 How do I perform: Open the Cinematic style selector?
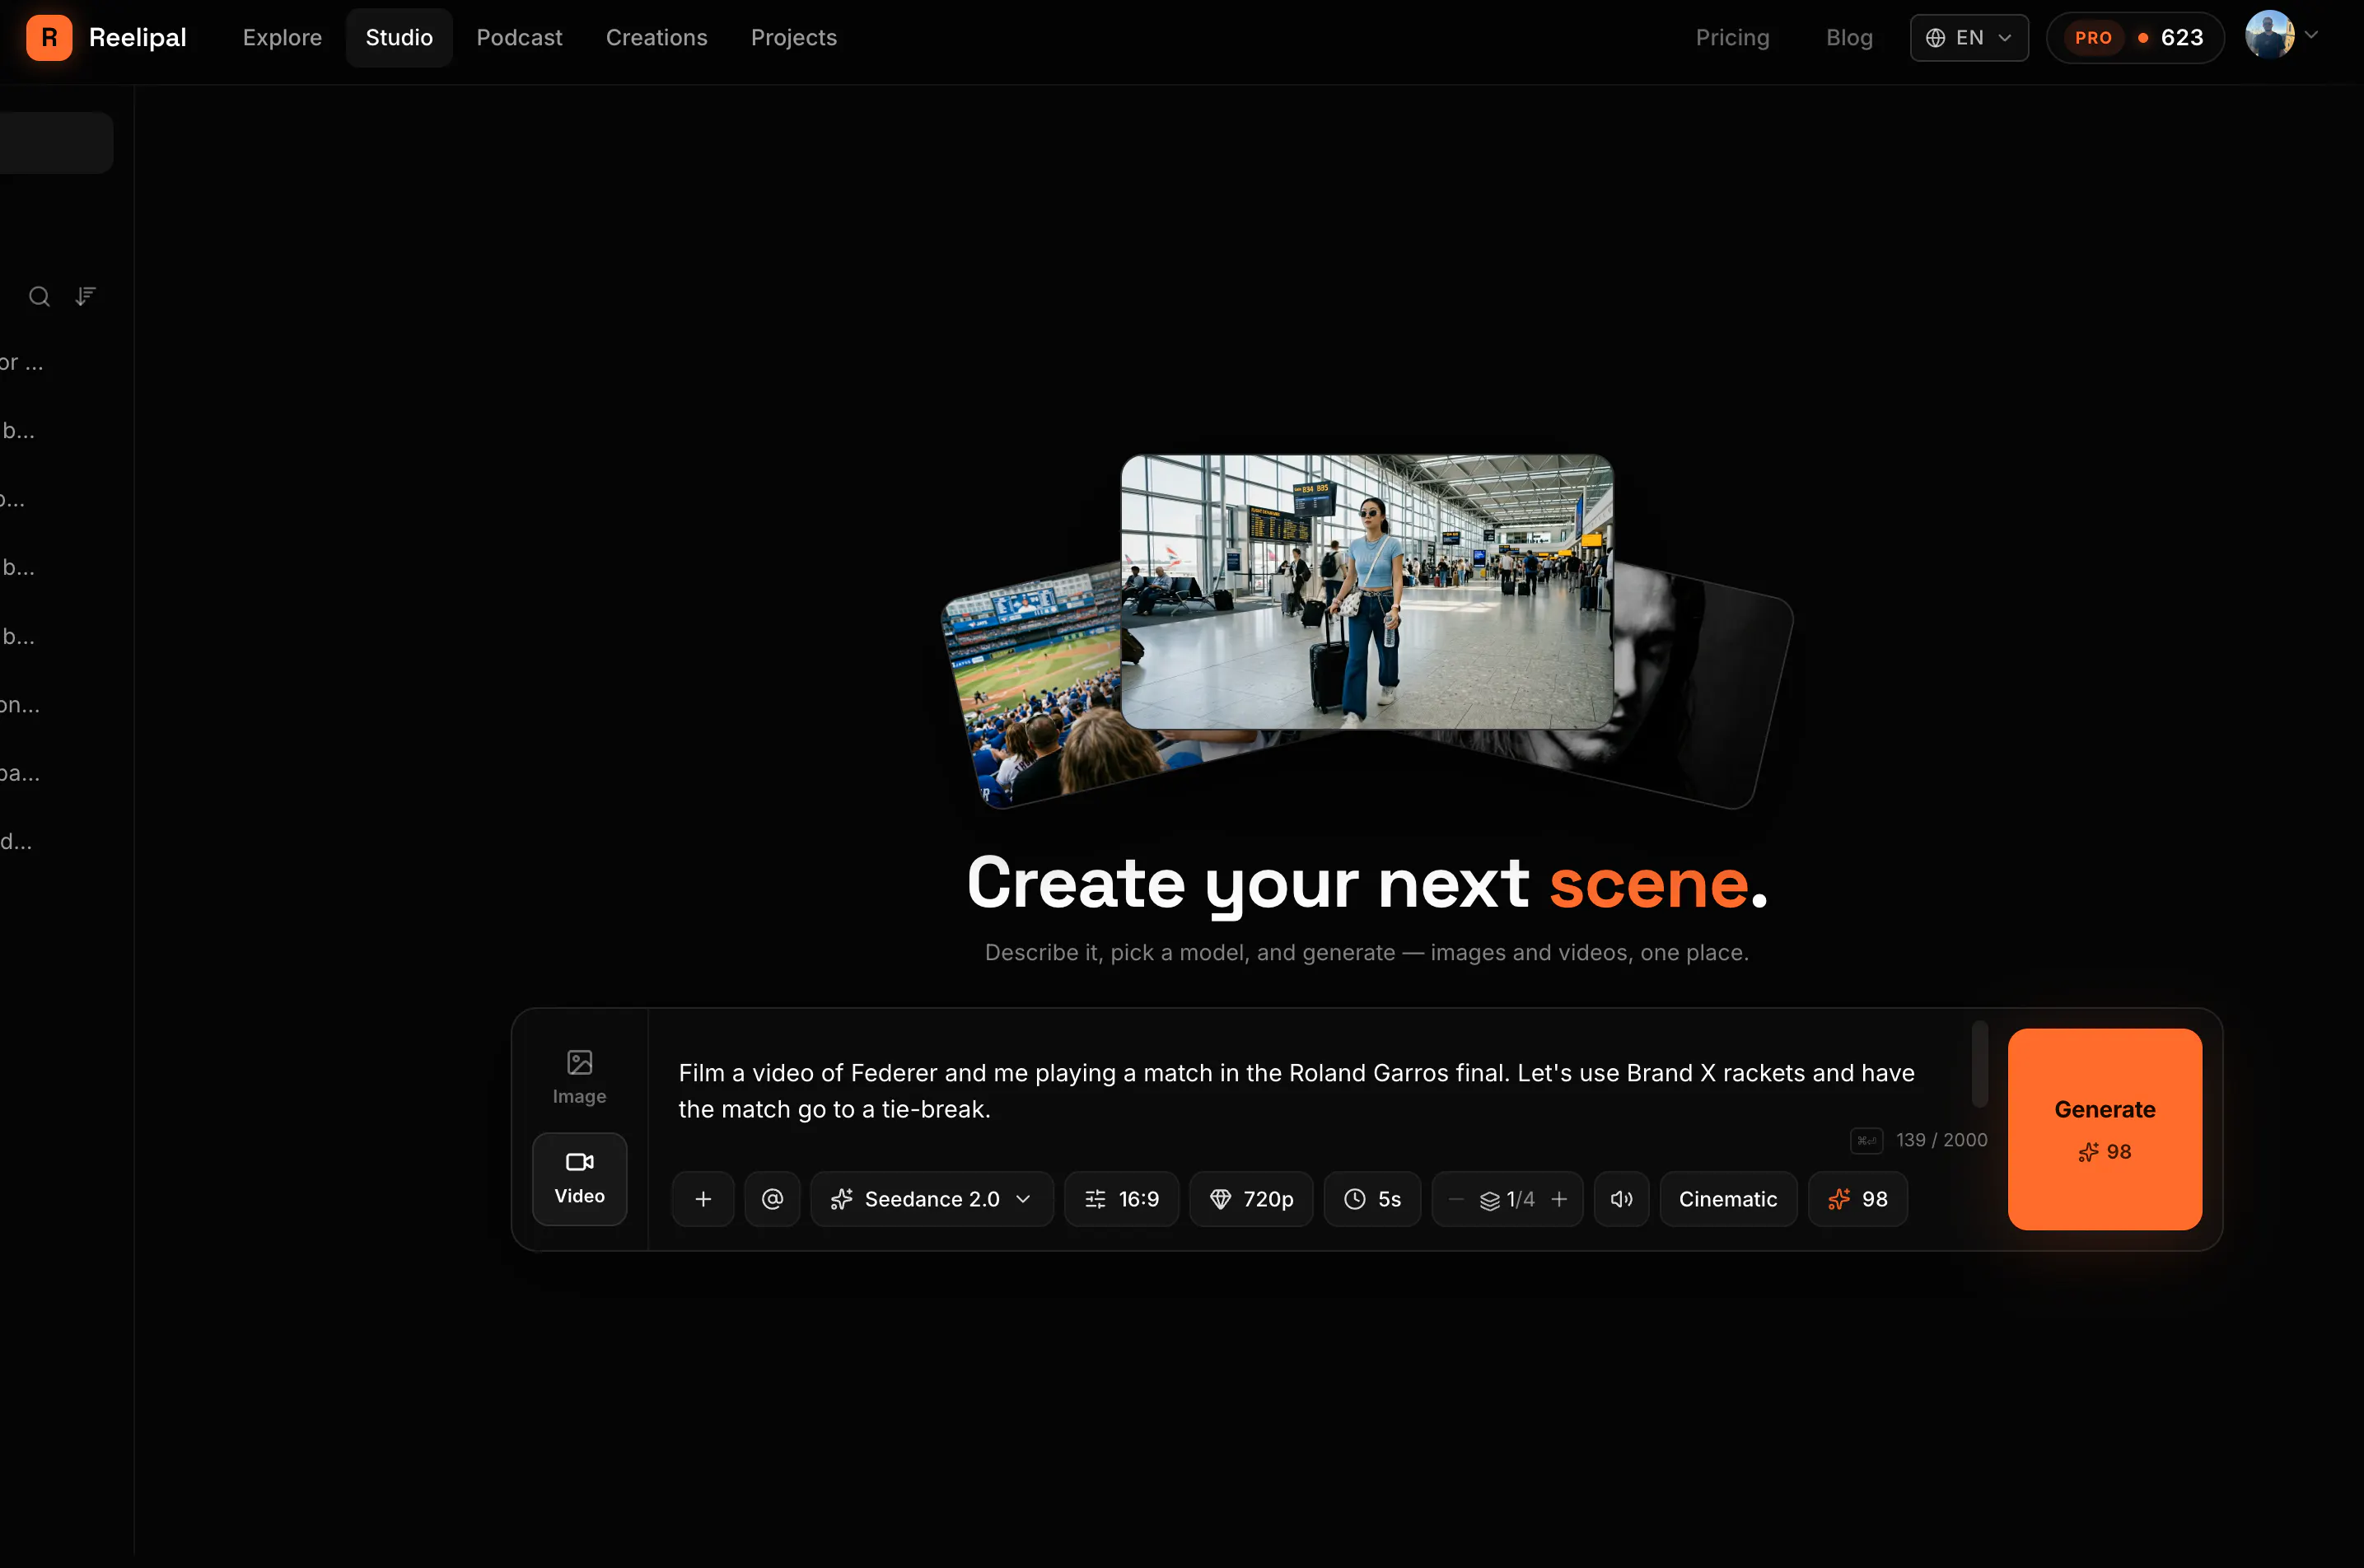point(1728,1199)
